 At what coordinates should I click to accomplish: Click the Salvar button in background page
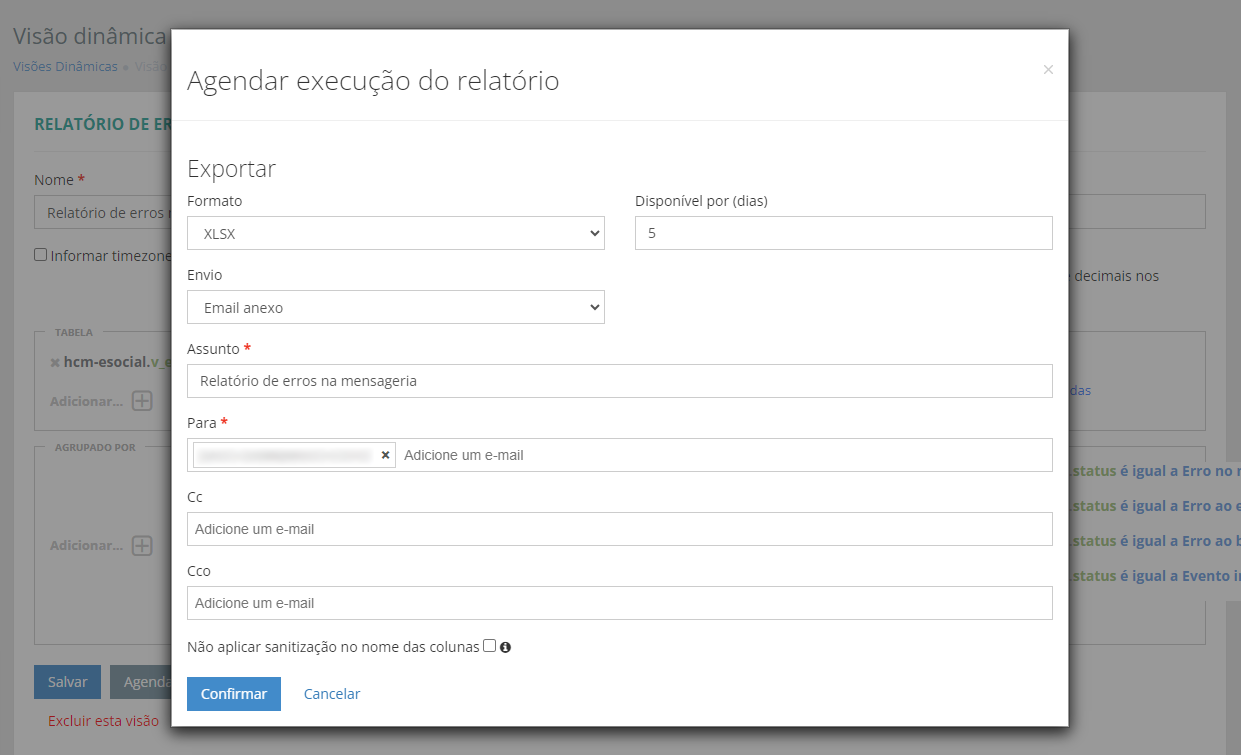coord(68,682)
